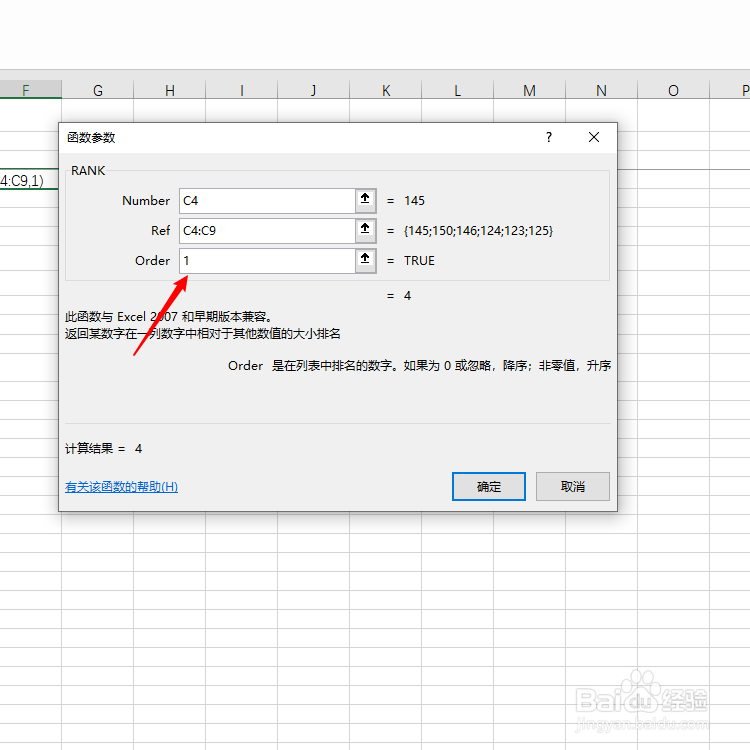Confirm with the 确定 button

click(x=488, y=486)
